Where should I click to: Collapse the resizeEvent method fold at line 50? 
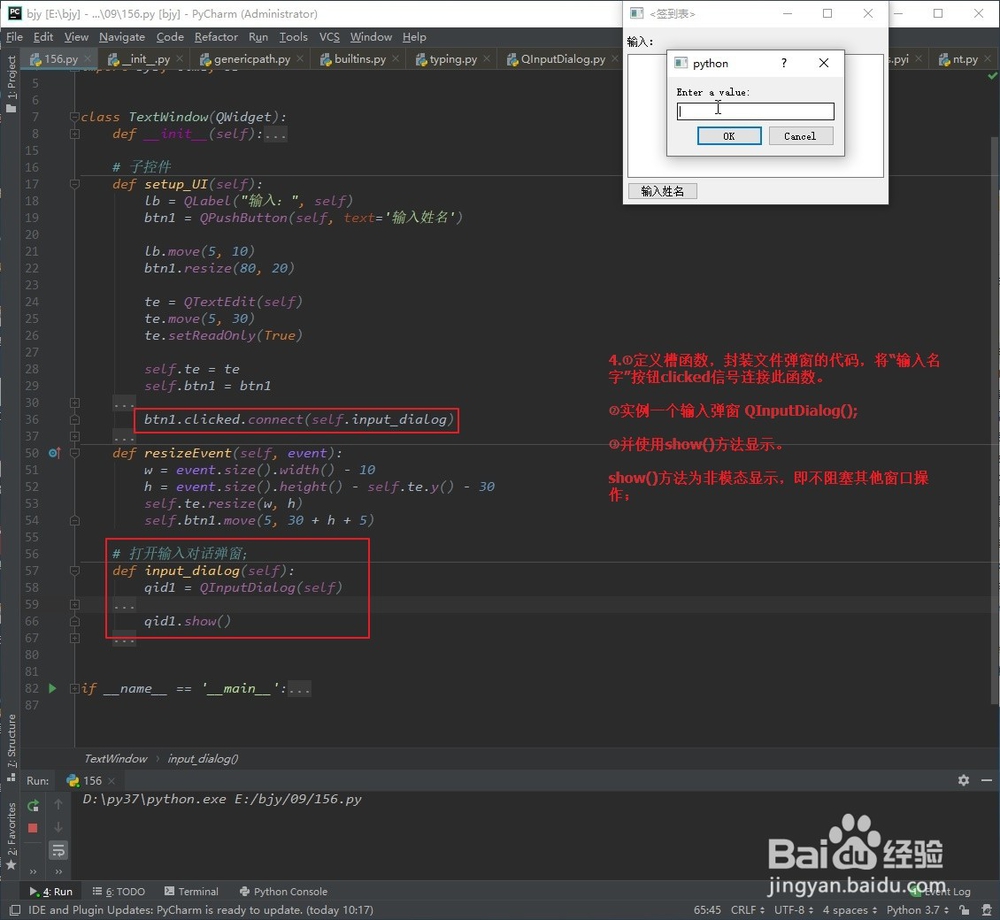pos(75,453)
